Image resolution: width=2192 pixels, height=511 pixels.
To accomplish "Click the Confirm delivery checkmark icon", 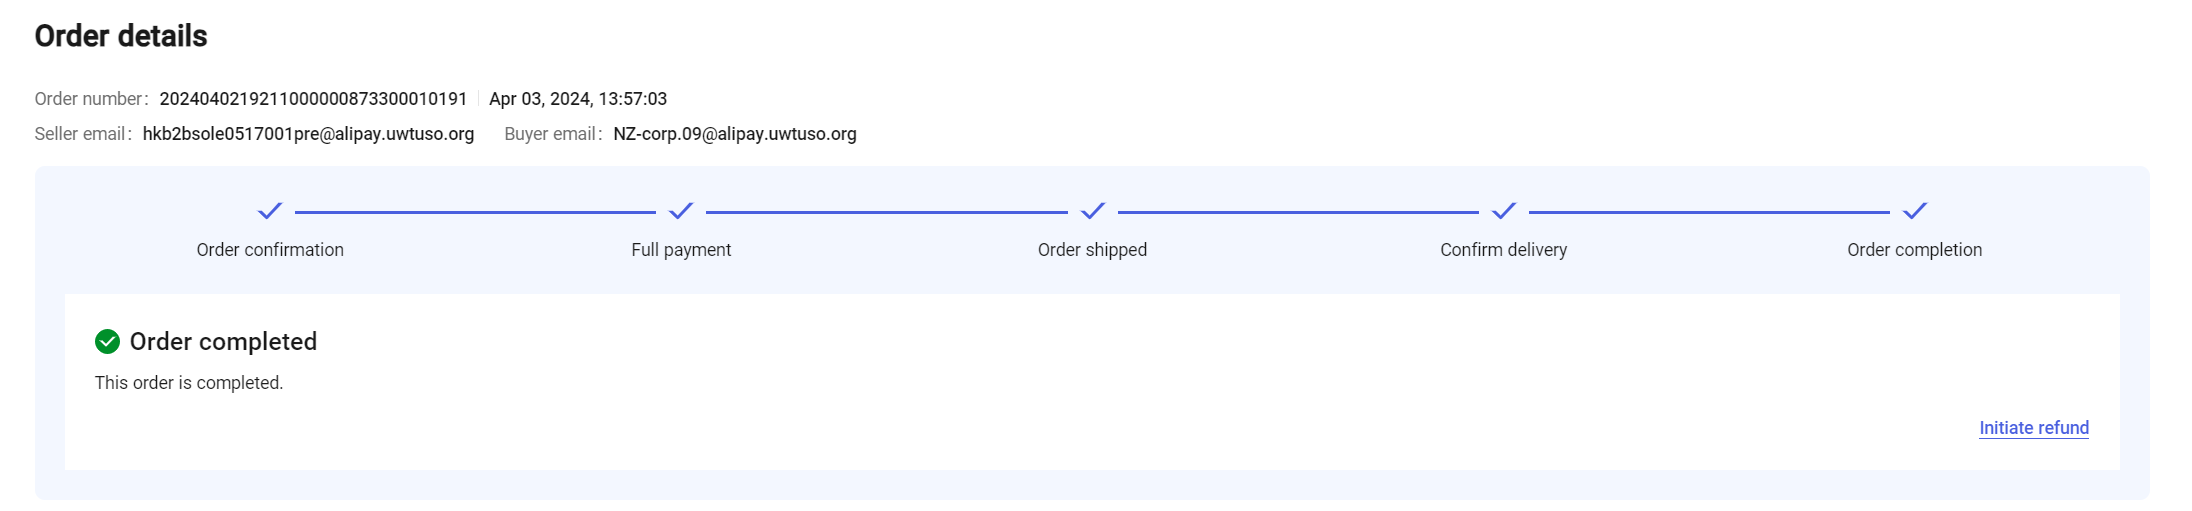I will pyautogui.click(x=1504, y=211).
